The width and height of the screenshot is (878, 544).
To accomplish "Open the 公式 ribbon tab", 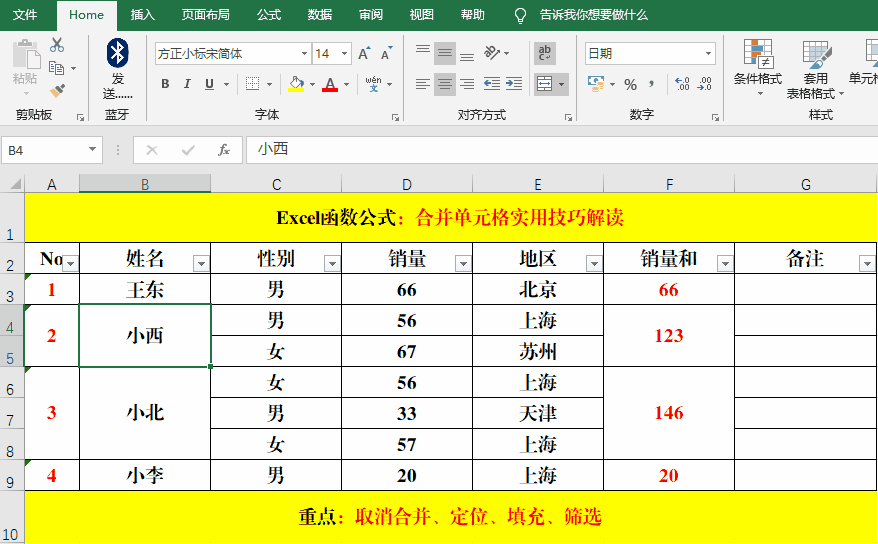I will [x=269, y=15].
